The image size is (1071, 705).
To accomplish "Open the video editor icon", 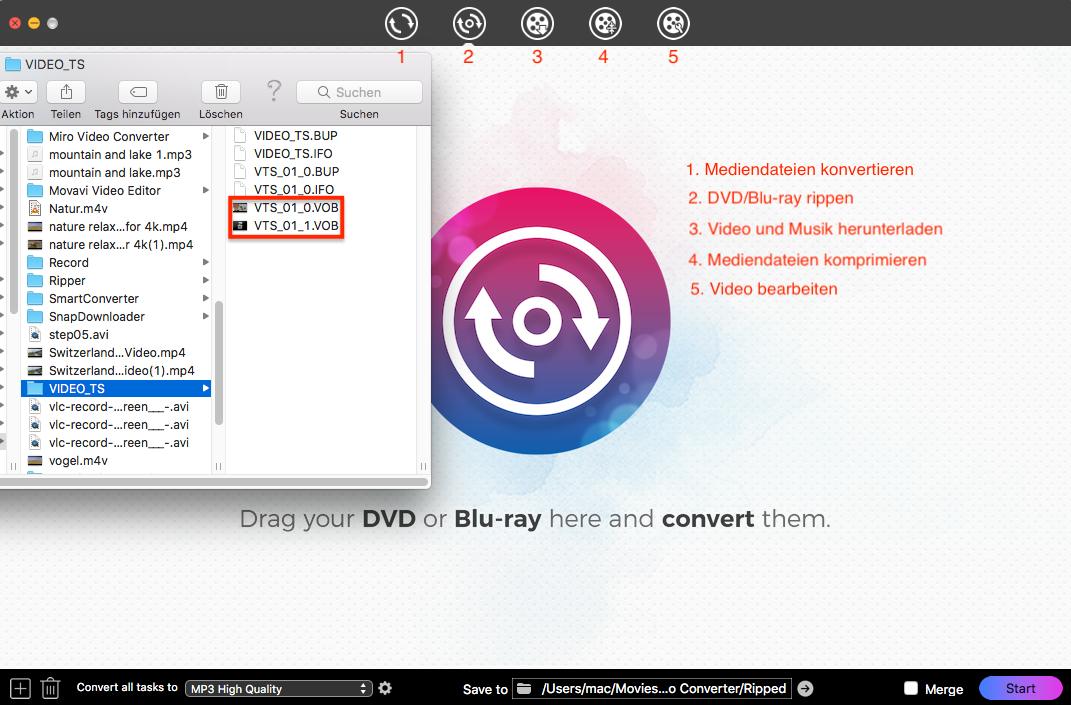I will pyautogui.click(x=673, y=22).
